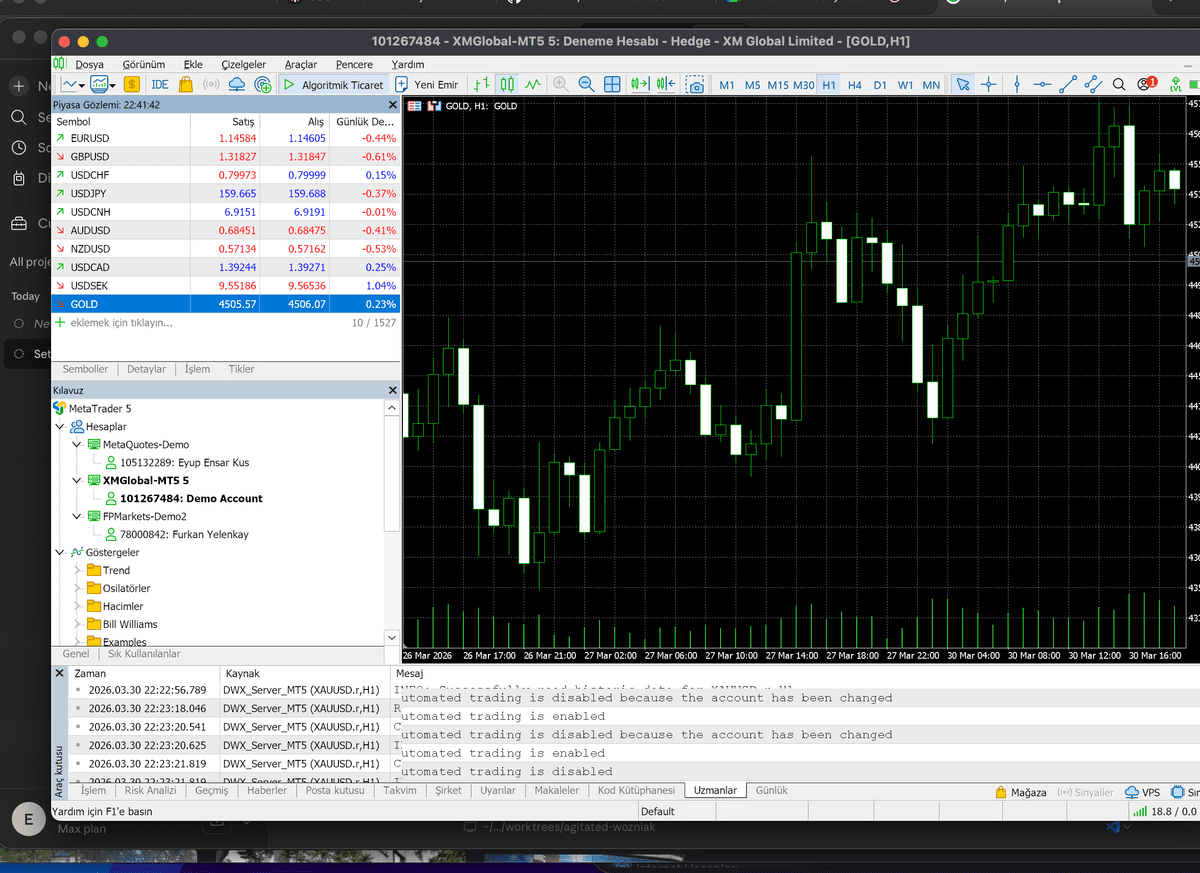
Task: Open the Çizelgeler menu
Action: click(x=243, y=64)
